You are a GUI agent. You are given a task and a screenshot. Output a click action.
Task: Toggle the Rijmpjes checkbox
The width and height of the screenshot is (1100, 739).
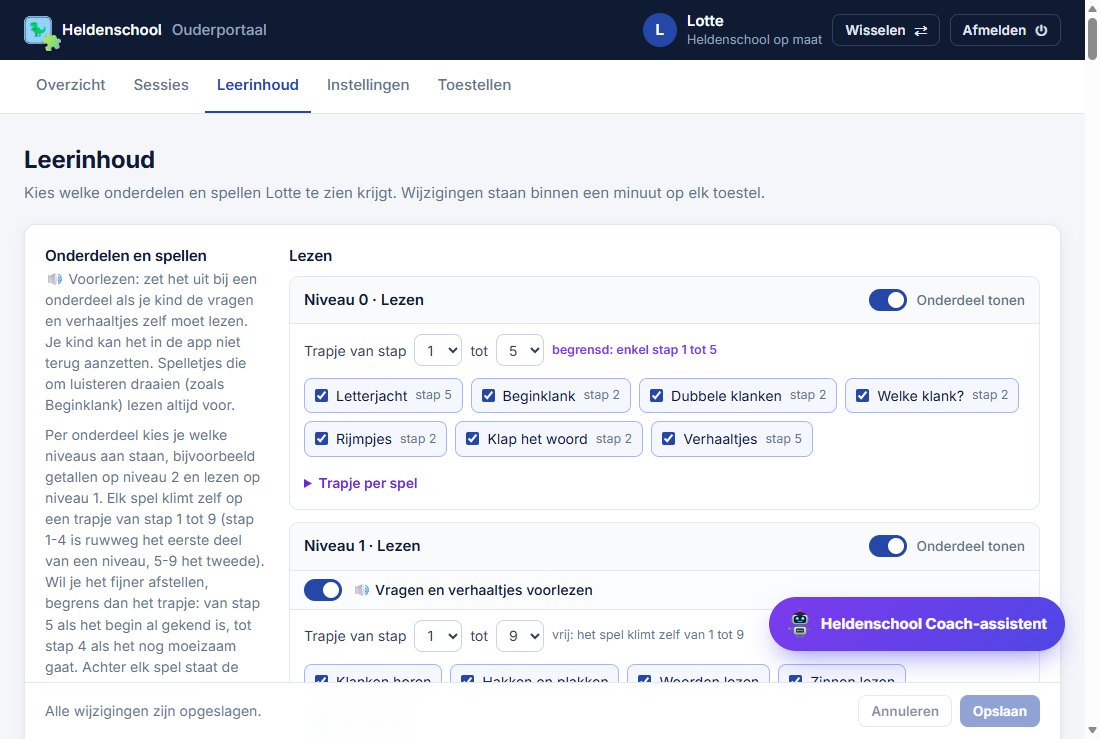point(321,439)
